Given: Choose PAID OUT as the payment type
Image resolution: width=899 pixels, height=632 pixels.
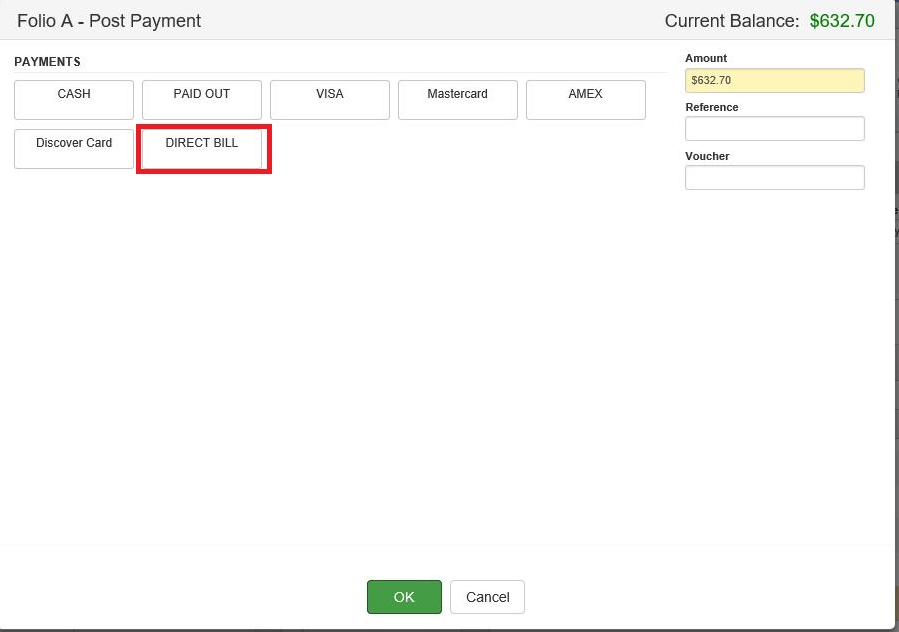Looking at the screenshot, I should pos(201,99).
